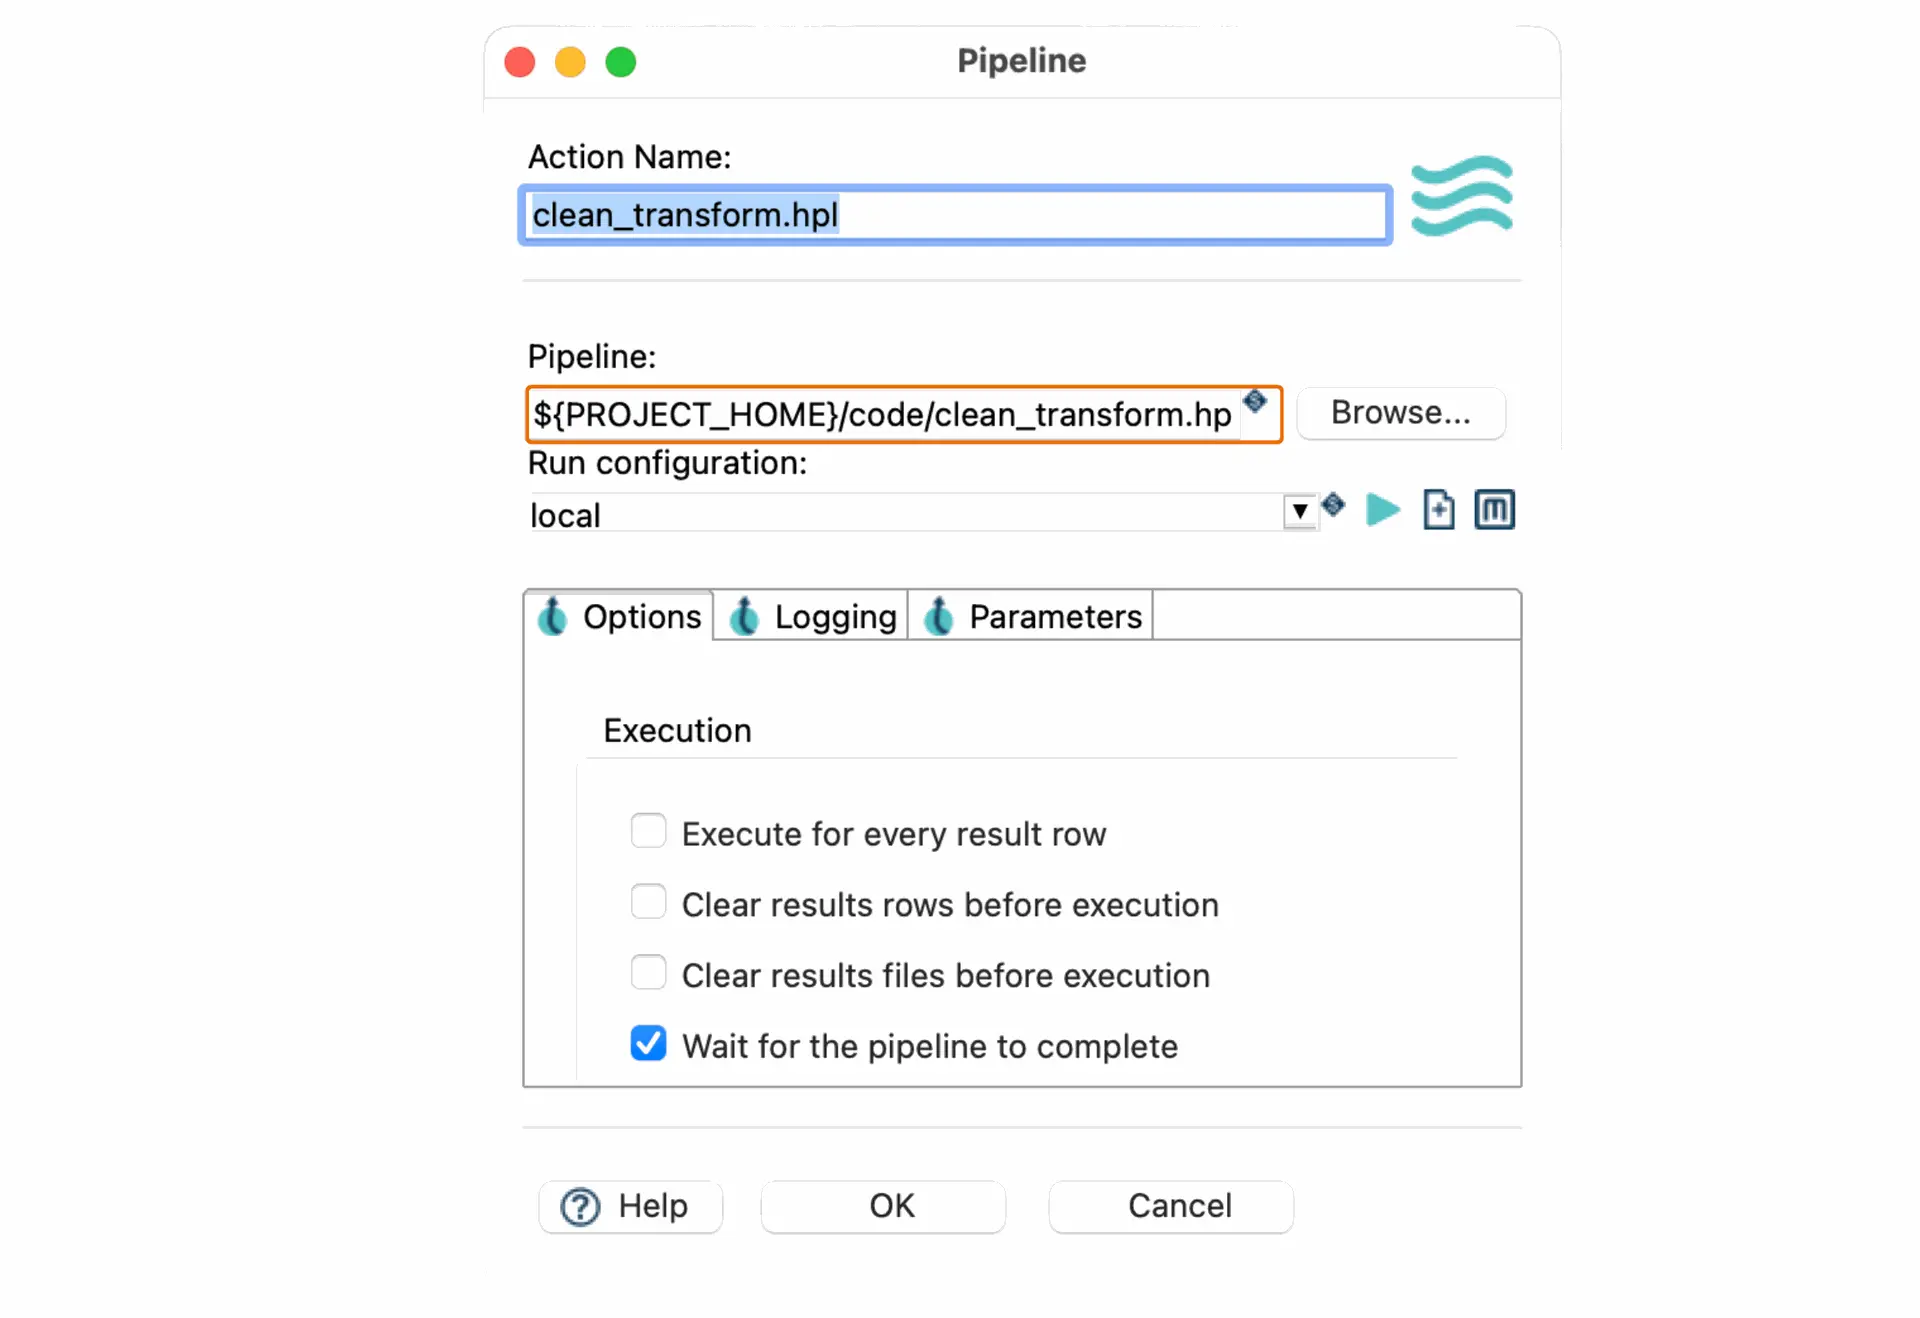
Task: Click the Pipeline path input field
Action: (x=885, y=414)
